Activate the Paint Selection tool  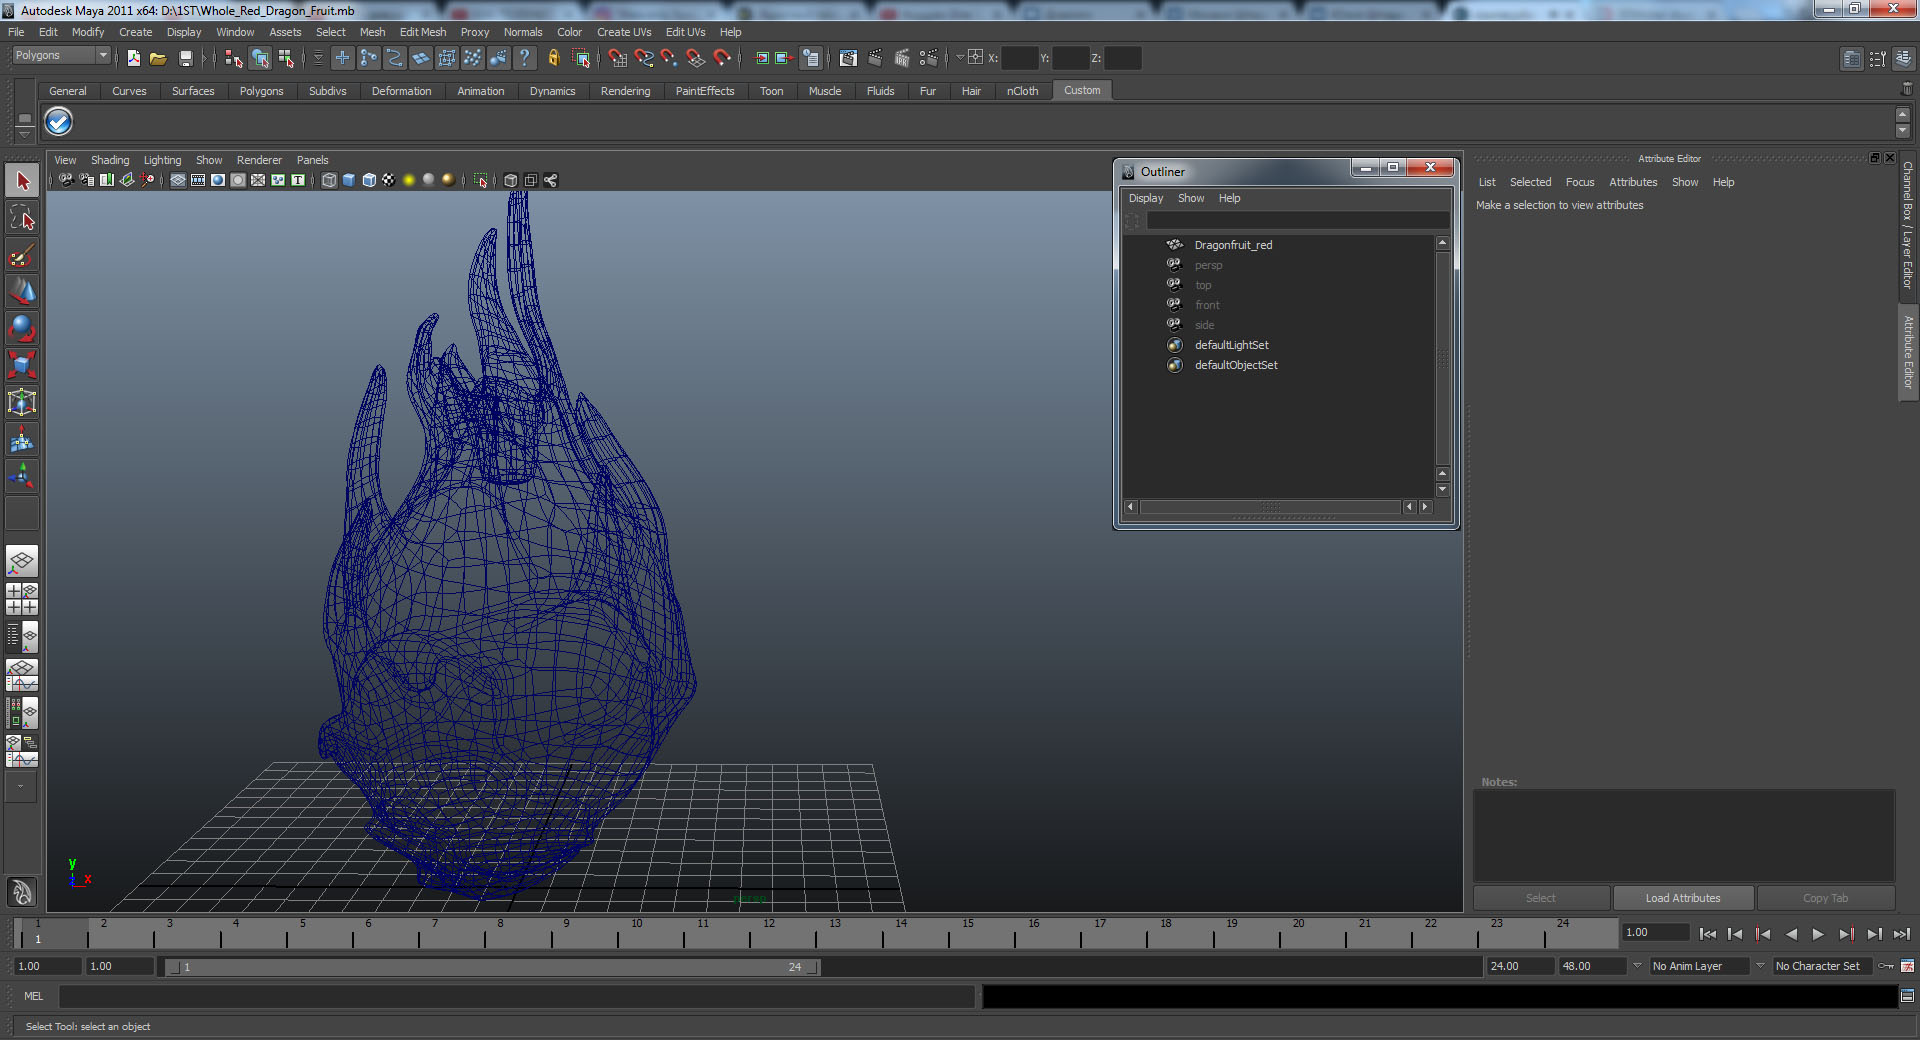[x=22, y=255]
